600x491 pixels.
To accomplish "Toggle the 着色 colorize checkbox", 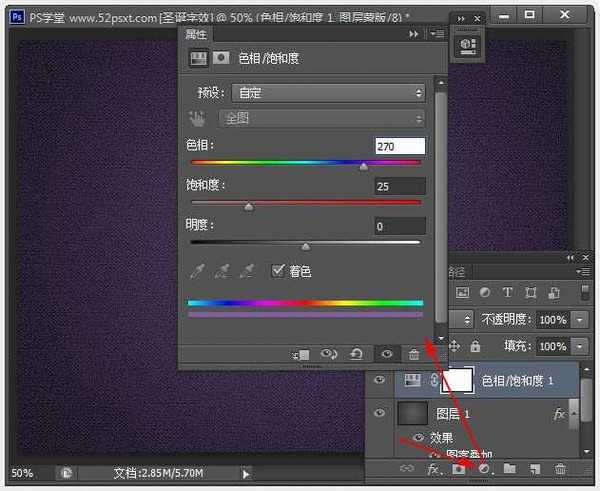I will [279, 271].
